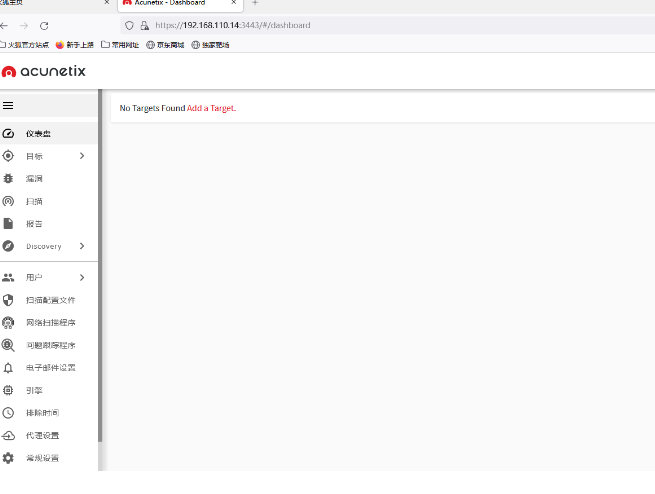Screen dimensions: 655x494
Task: Go back with the browser back arrow
Action: [x=4, y=25]
